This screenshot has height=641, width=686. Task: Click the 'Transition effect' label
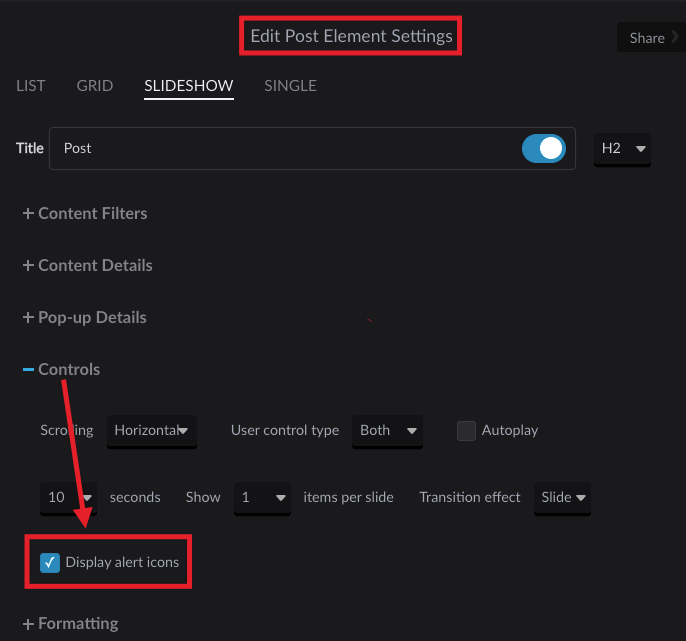pos(469,497)
